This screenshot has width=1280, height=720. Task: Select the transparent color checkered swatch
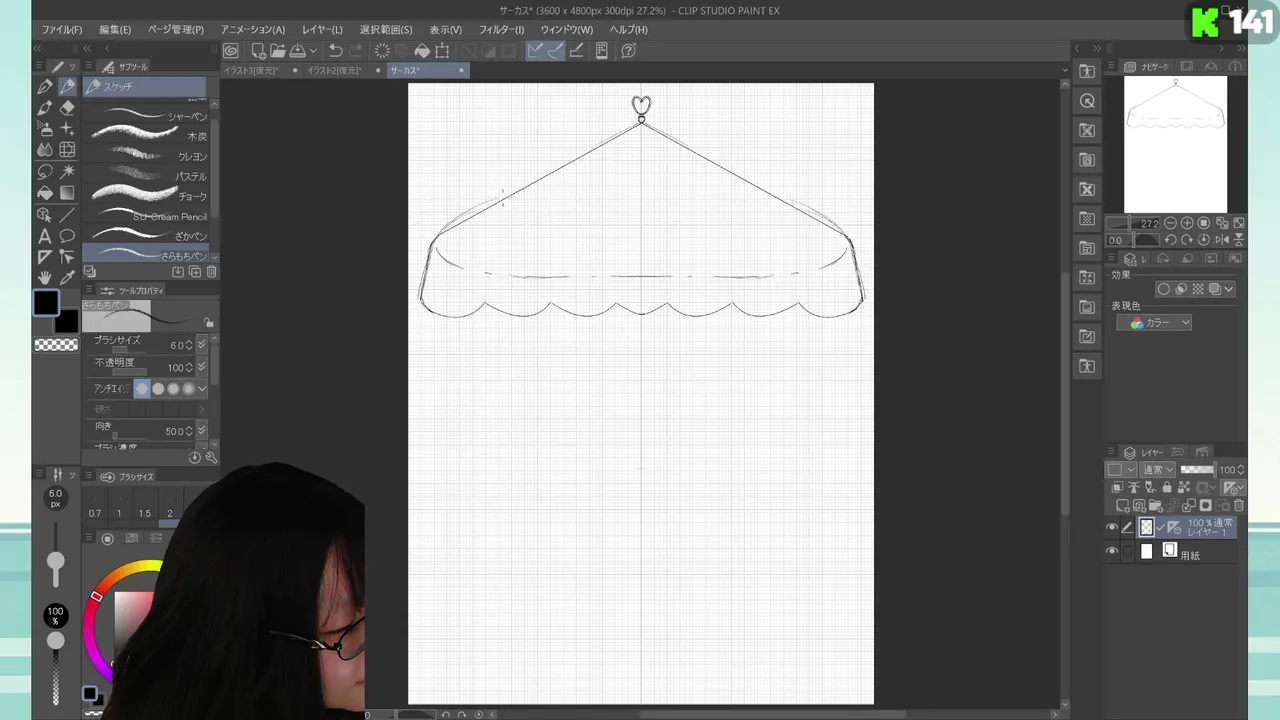[x=56, y=344]
